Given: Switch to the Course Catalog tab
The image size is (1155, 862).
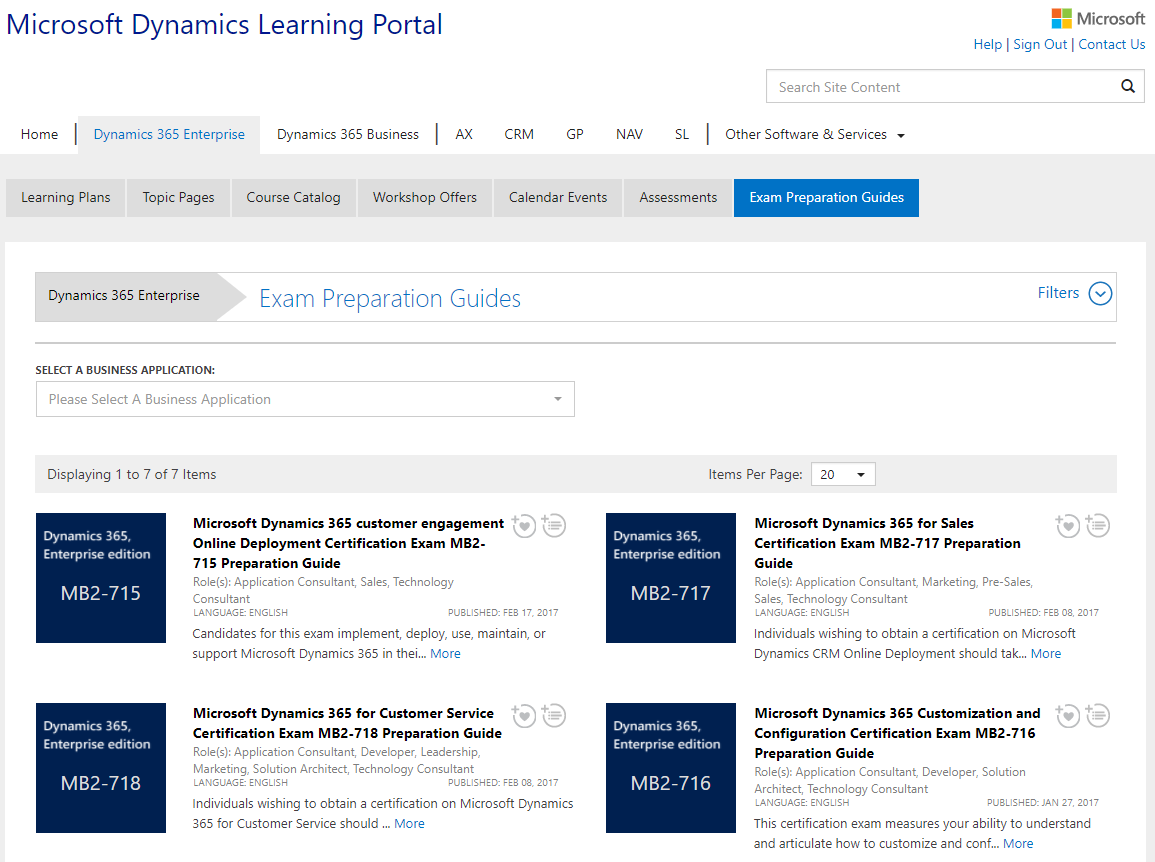Looking at the screenshot, I should coord(293,197).
